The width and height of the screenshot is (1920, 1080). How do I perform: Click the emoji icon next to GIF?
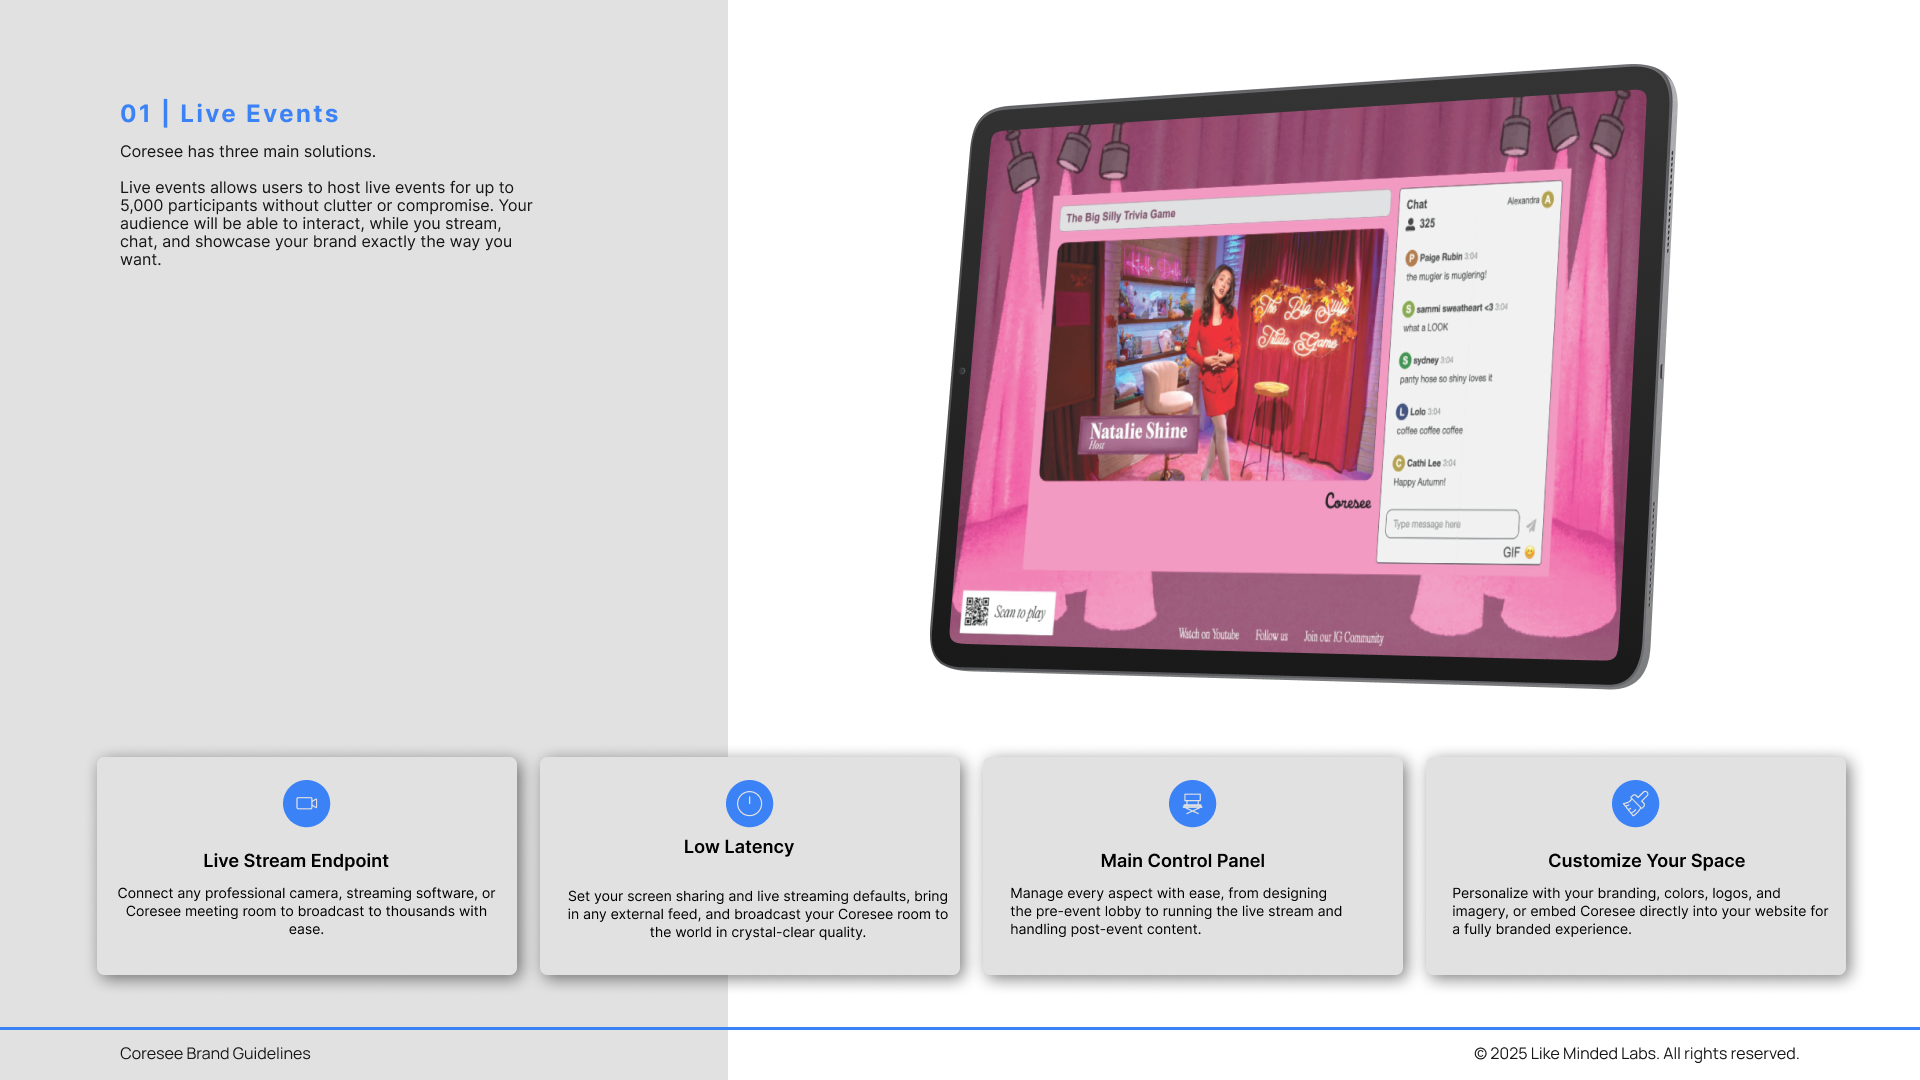1530,553
